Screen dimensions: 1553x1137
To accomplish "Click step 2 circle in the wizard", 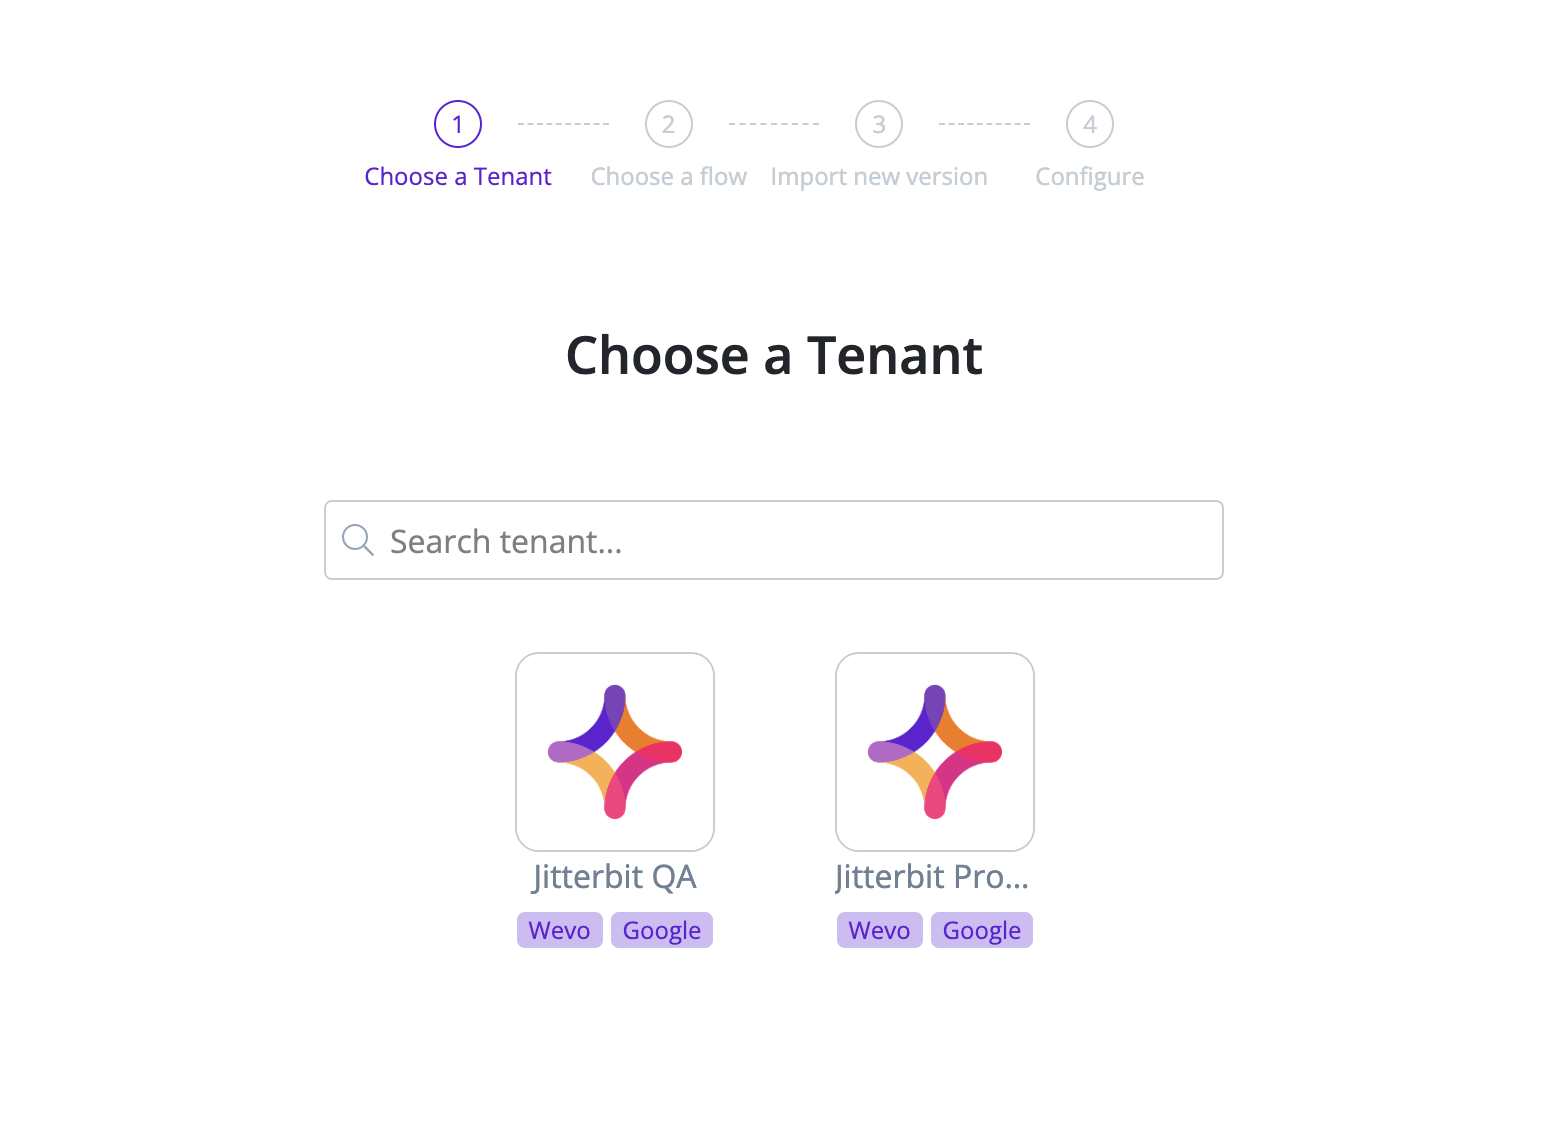I will pos(669,124).
